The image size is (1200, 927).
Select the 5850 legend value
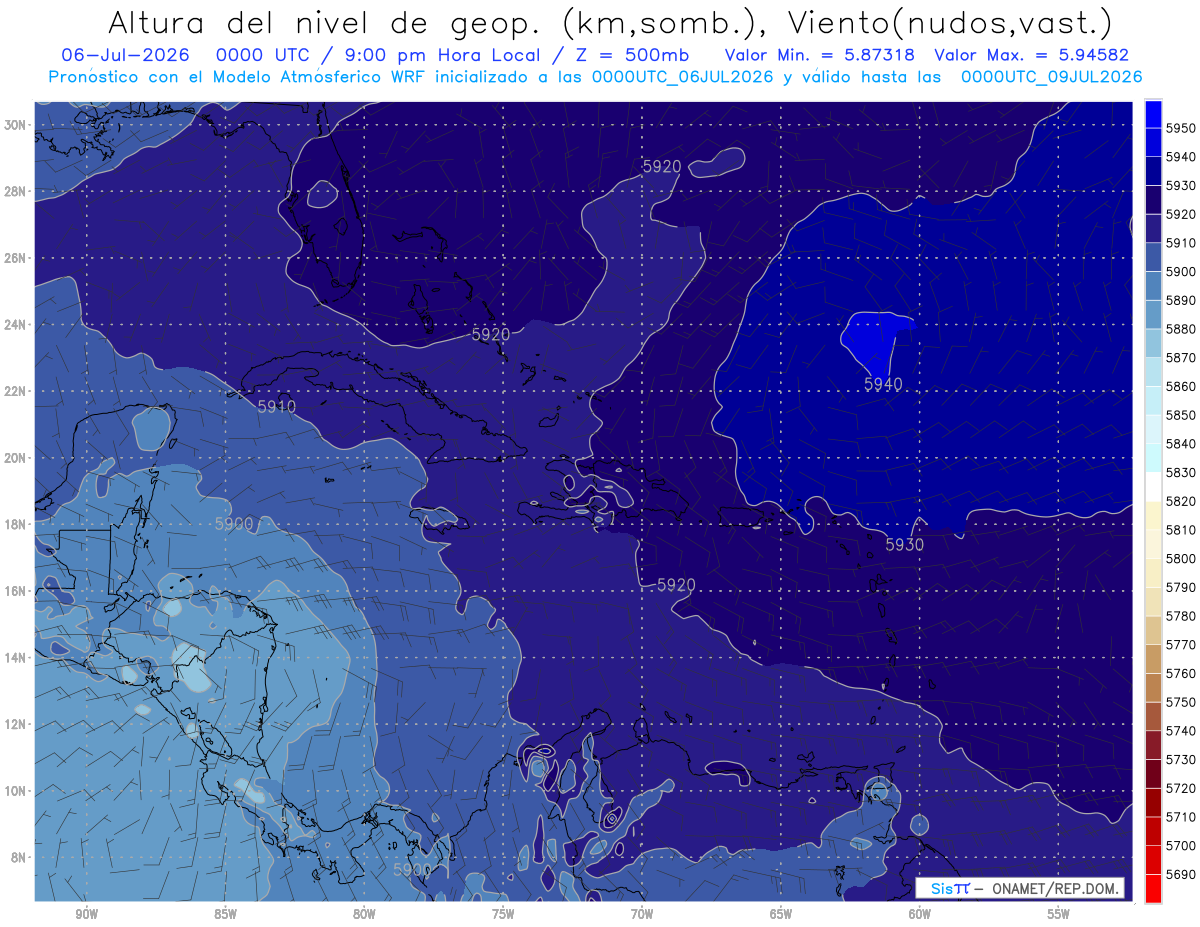[x=1181, y=415]
